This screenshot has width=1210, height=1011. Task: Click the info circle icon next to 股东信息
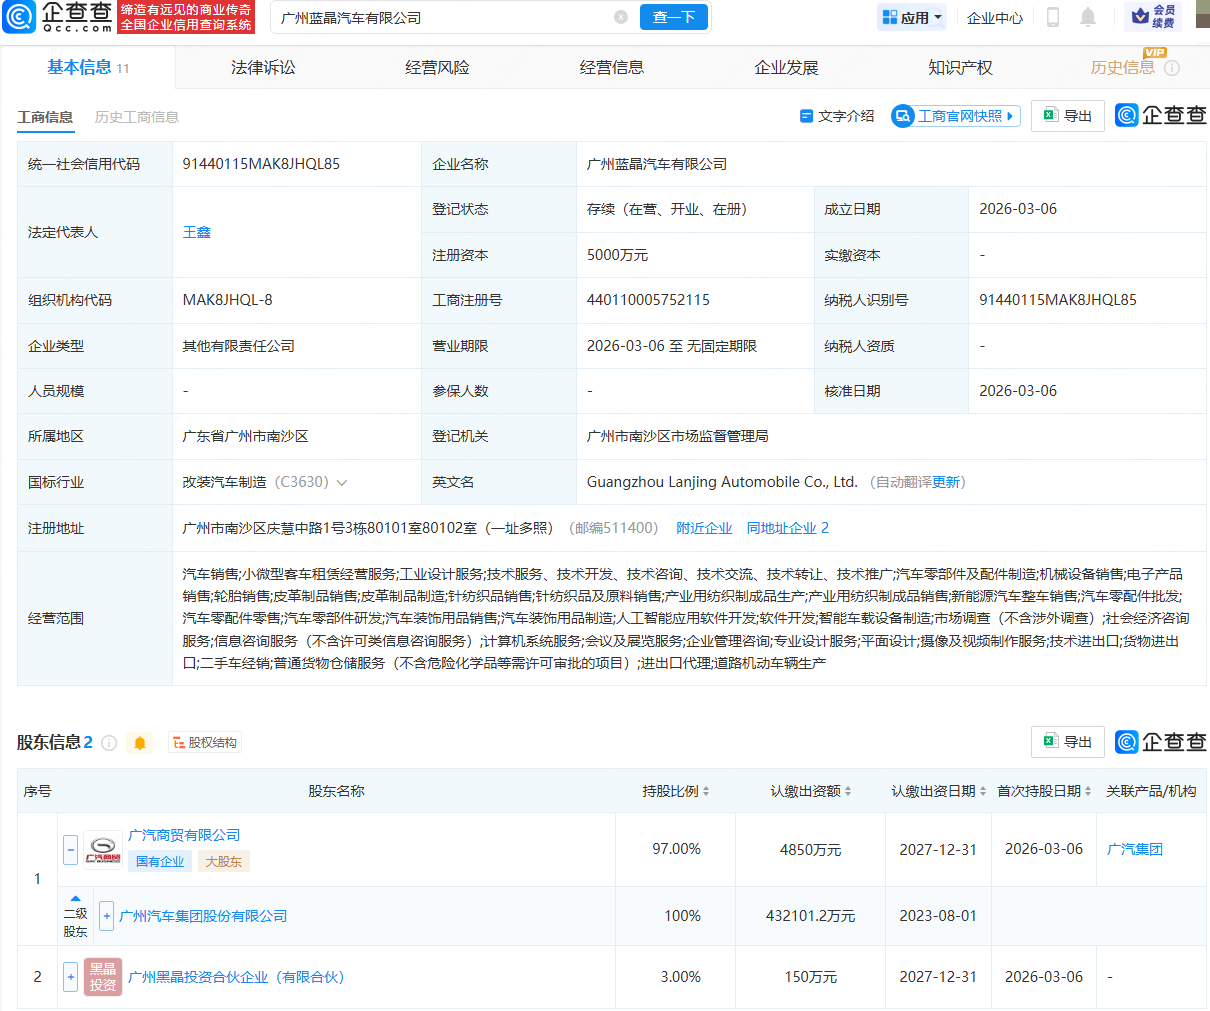point(108,744)
